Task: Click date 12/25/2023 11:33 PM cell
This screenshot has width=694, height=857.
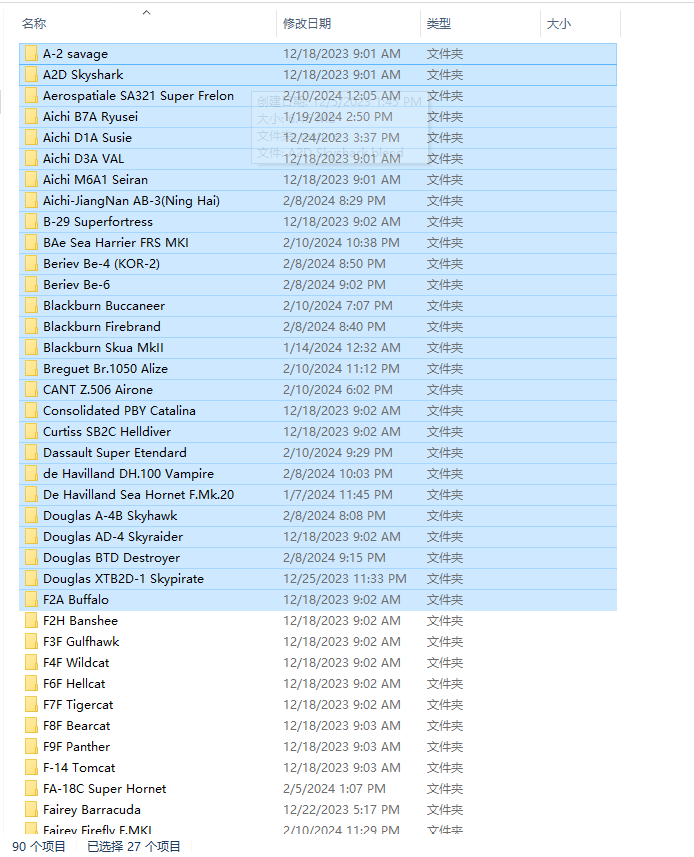Action: 345,579
